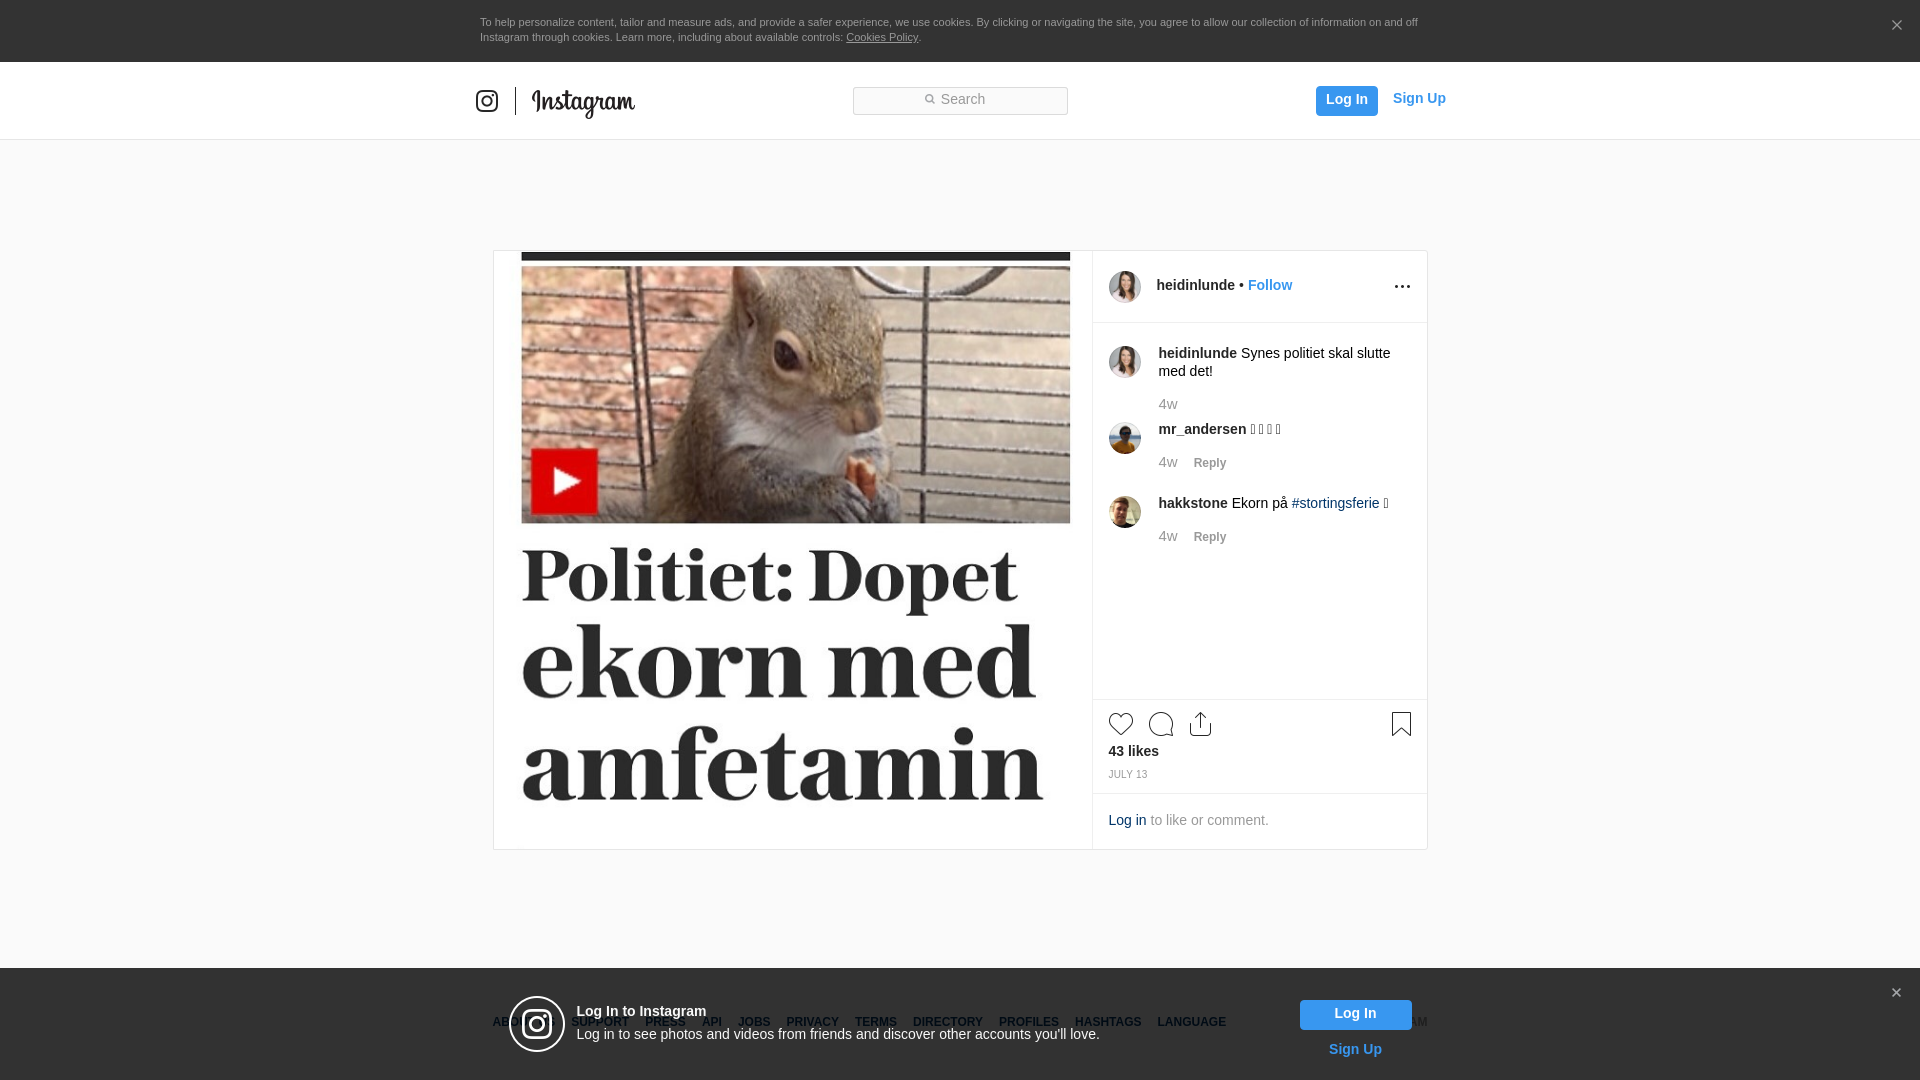The image size is (1920, 1080).
Task: Click Log in to like or comment
Action: click(1127, 820)
